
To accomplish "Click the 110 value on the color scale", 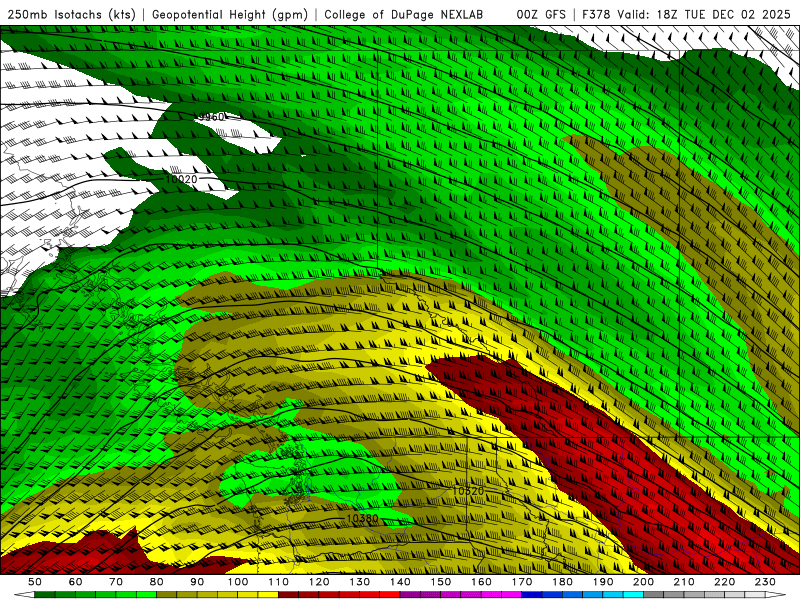I will 279,582.
